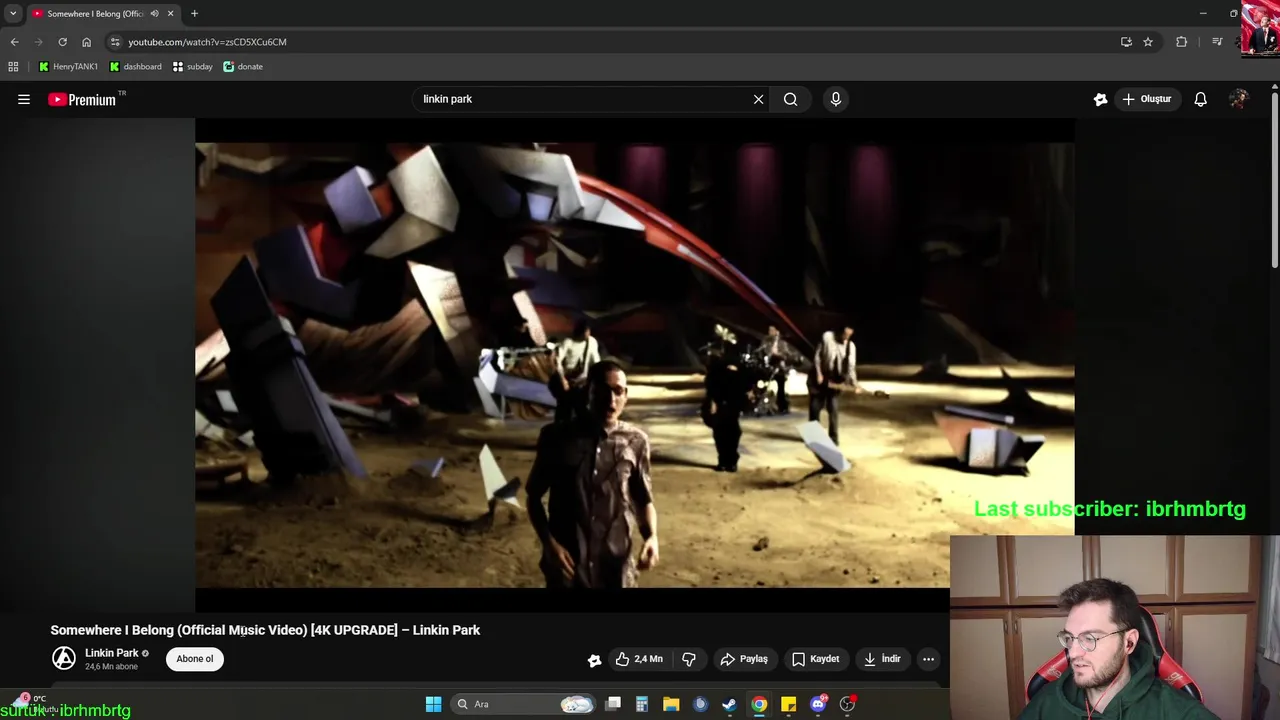Dislike the Somewhere I Belong video
Image resolution: width=1280 pixels, height=720 pixels.
689,659
